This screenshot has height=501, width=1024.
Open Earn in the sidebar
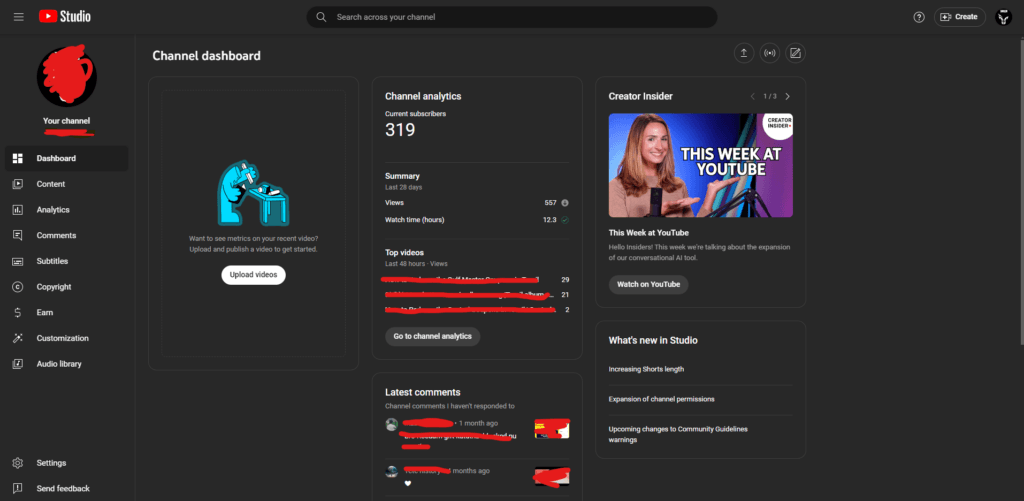tap(67, 312)
